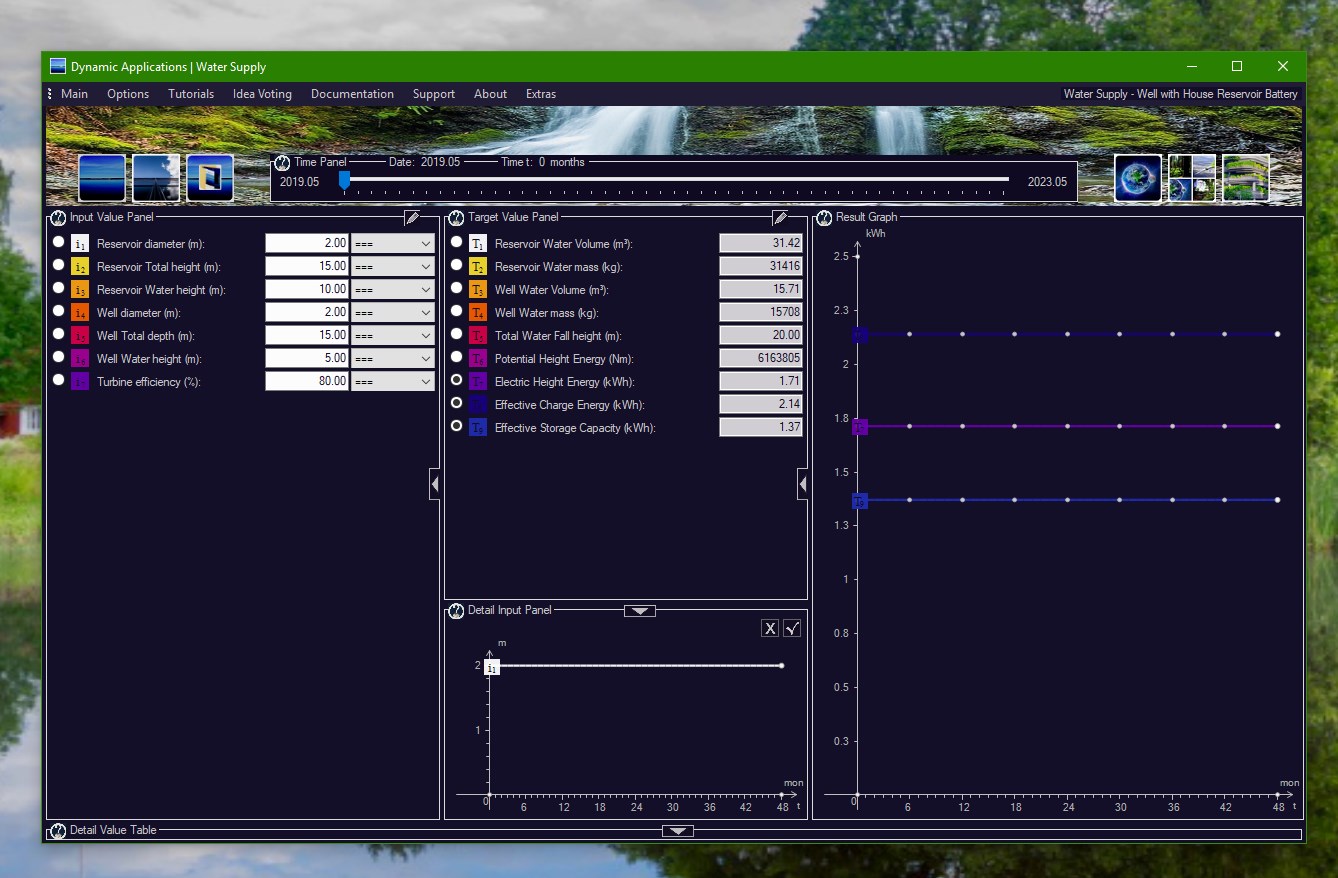Screen dimensions: 1338x878
Task: Click the Input Value Panel help icon
Action: pos(58,217)
